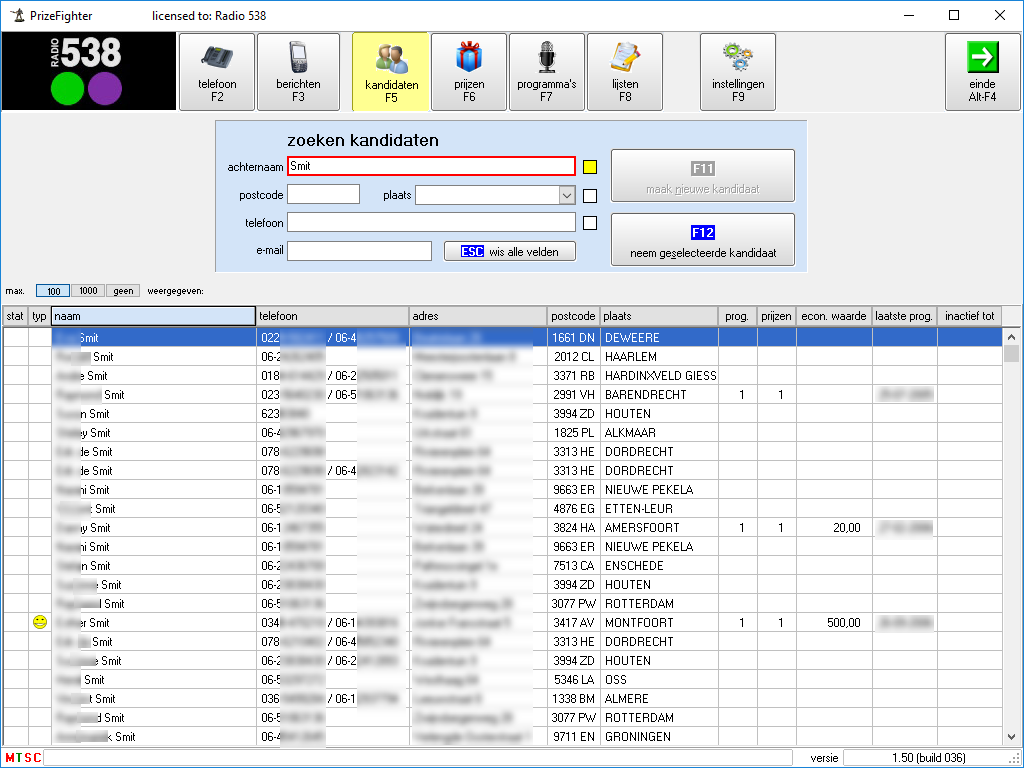Click the smiley icon beside Montfoort row
Screen dimensions: 1024x768
(x=40, y=622)
